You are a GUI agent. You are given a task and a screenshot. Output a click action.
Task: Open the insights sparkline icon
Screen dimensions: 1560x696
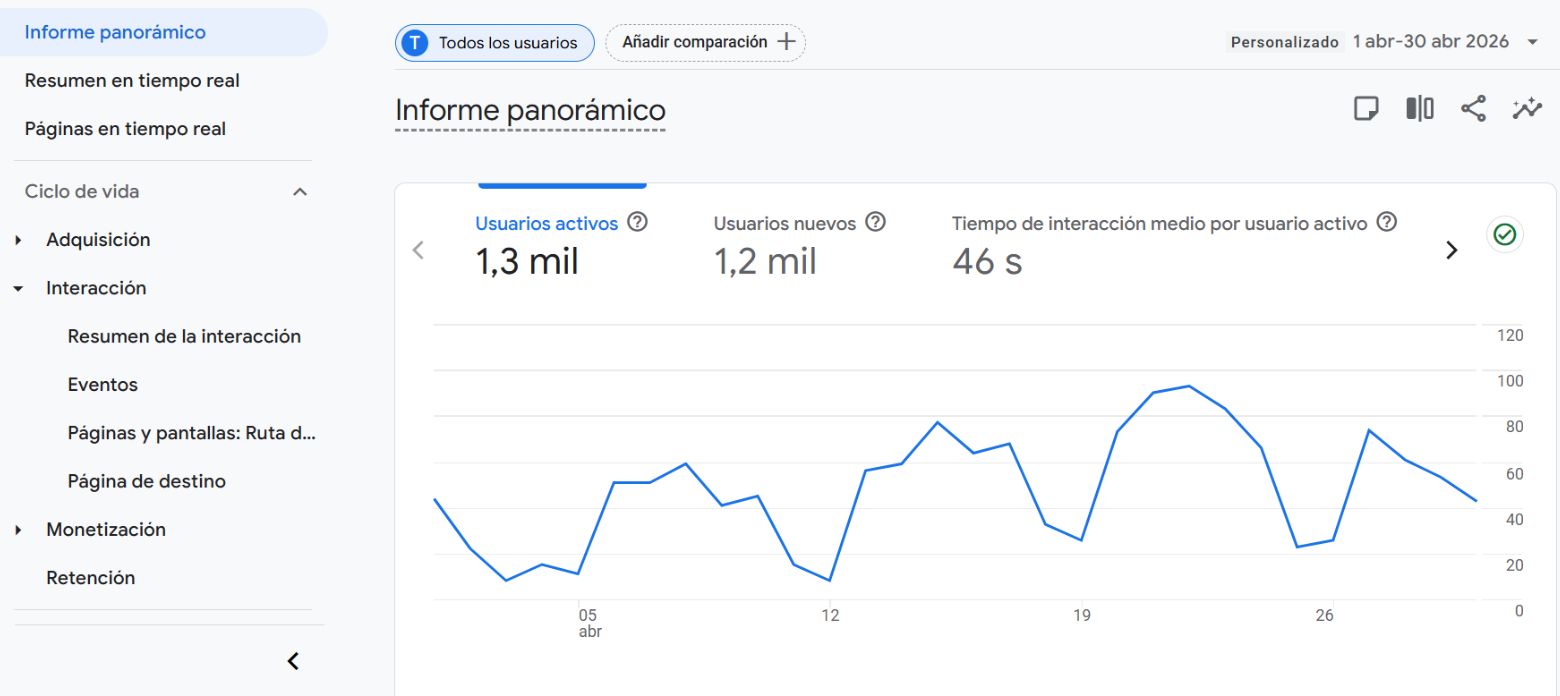point(1527,108)
